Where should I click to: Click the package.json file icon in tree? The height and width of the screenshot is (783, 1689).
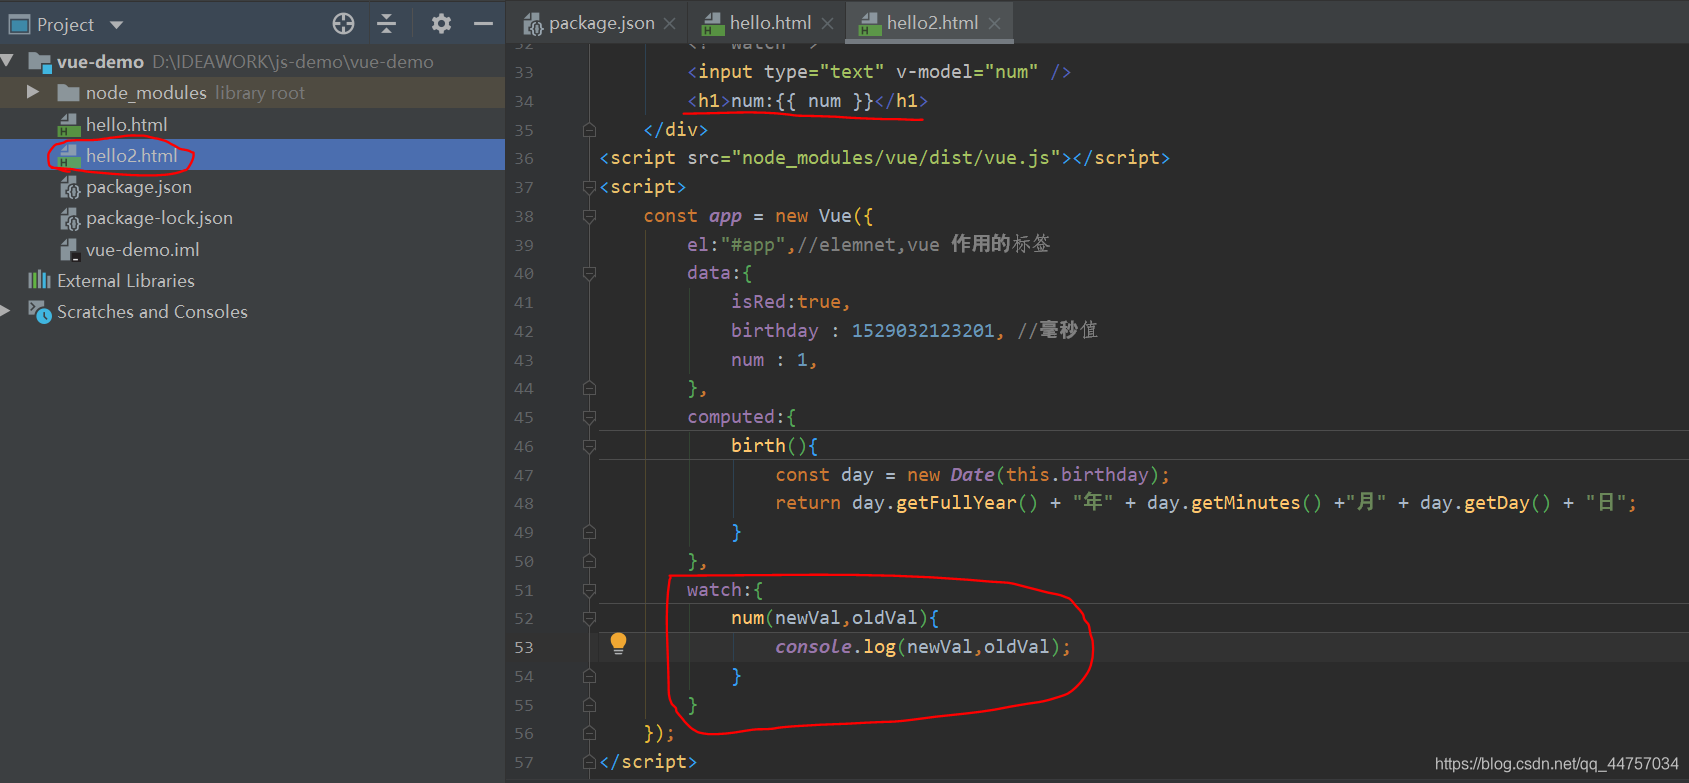[x=69, y=188]
